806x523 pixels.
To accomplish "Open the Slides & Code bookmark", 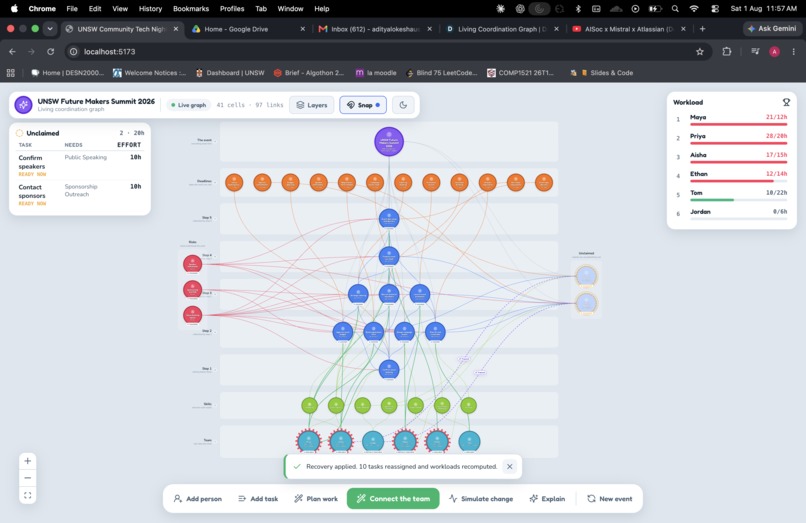I will click(x=607, y=73).
